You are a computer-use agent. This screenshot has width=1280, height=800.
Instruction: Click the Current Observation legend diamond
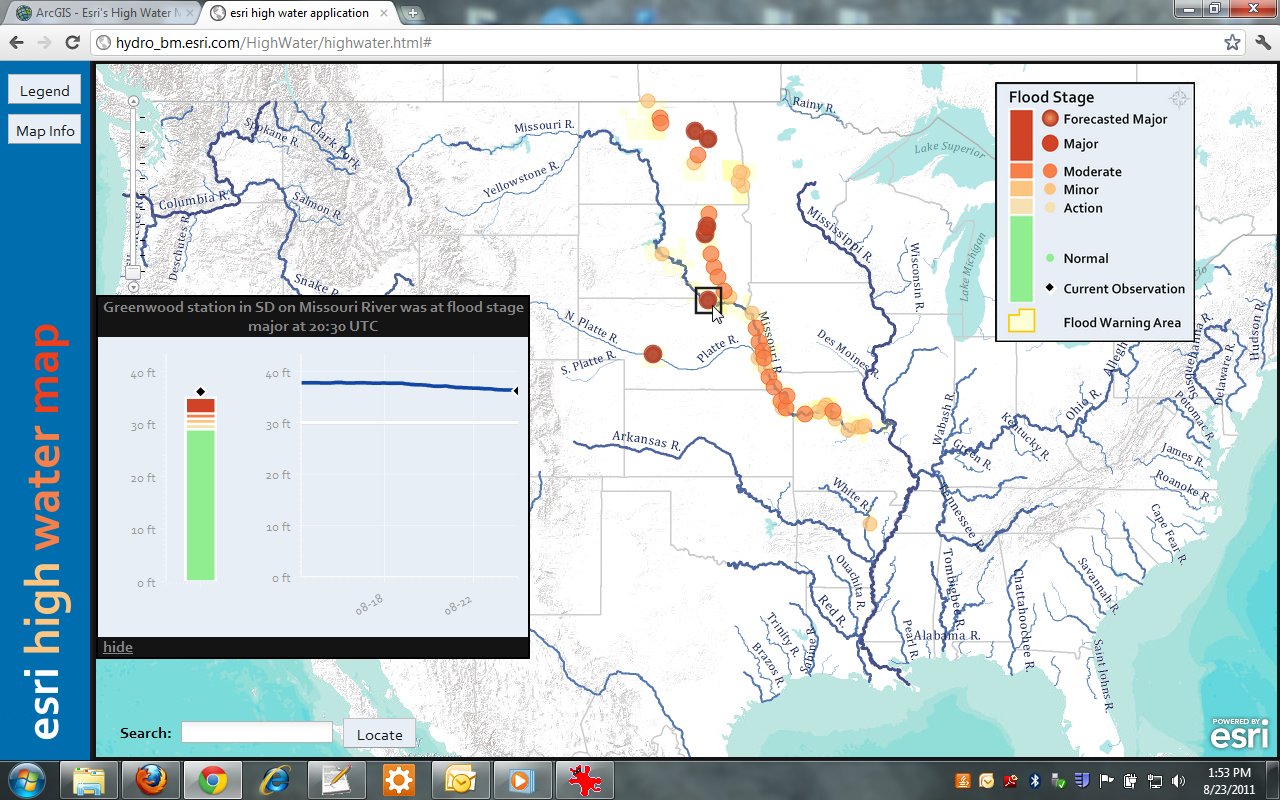point(1050,288)
